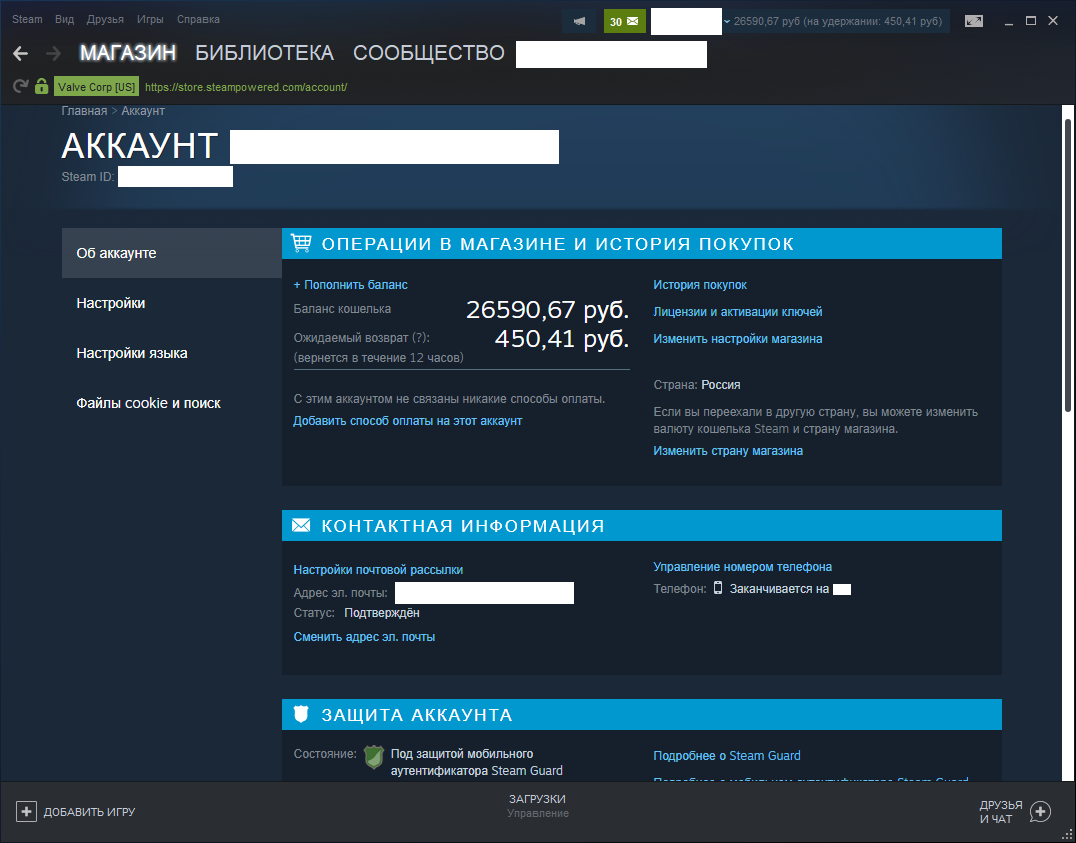
Task: Click the Главная breadcrumb link
Action: click(84, 111)
